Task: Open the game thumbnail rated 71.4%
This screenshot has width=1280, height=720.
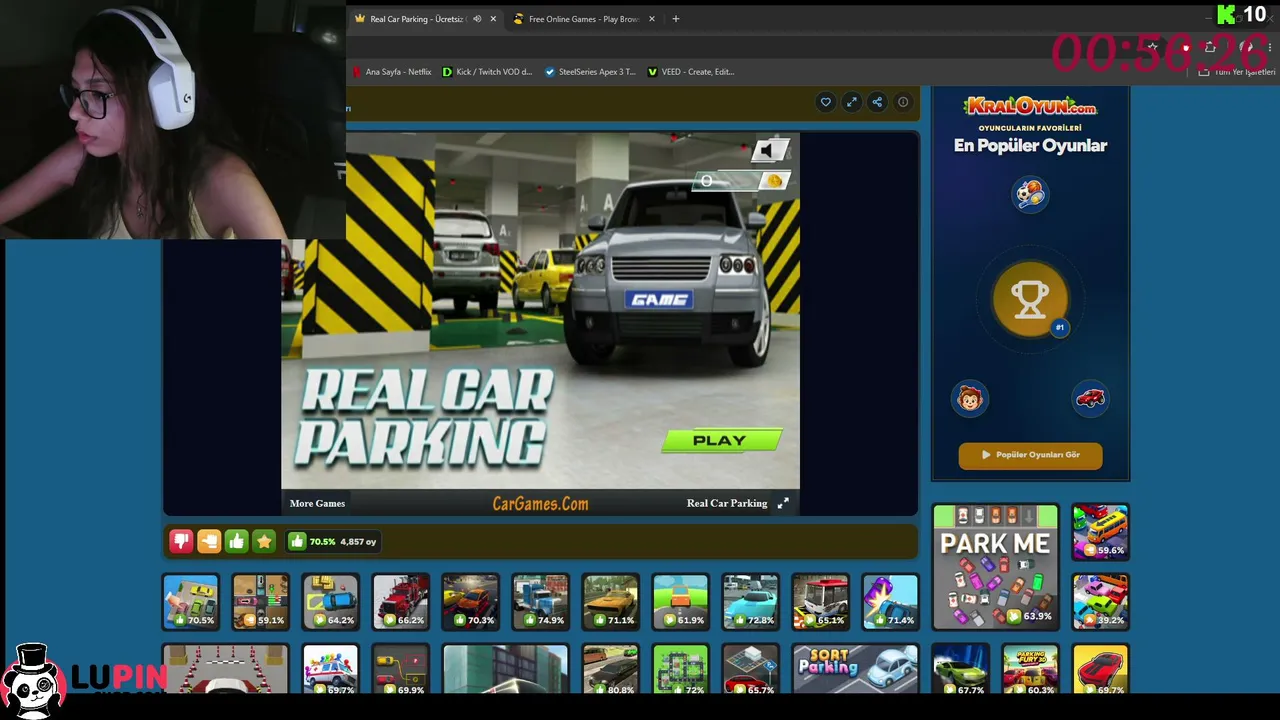Action: tap(890, 601)
